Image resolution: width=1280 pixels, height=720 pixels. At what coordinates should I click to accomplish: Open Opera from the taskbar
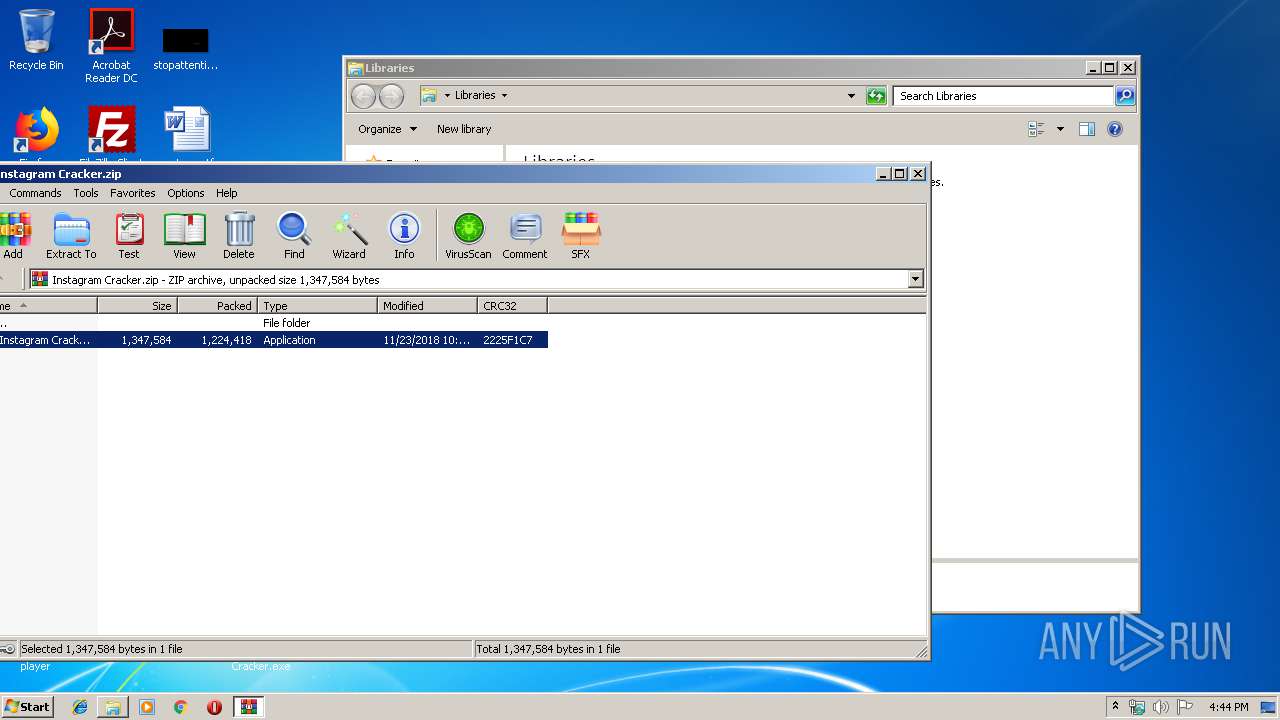point(214,707)
